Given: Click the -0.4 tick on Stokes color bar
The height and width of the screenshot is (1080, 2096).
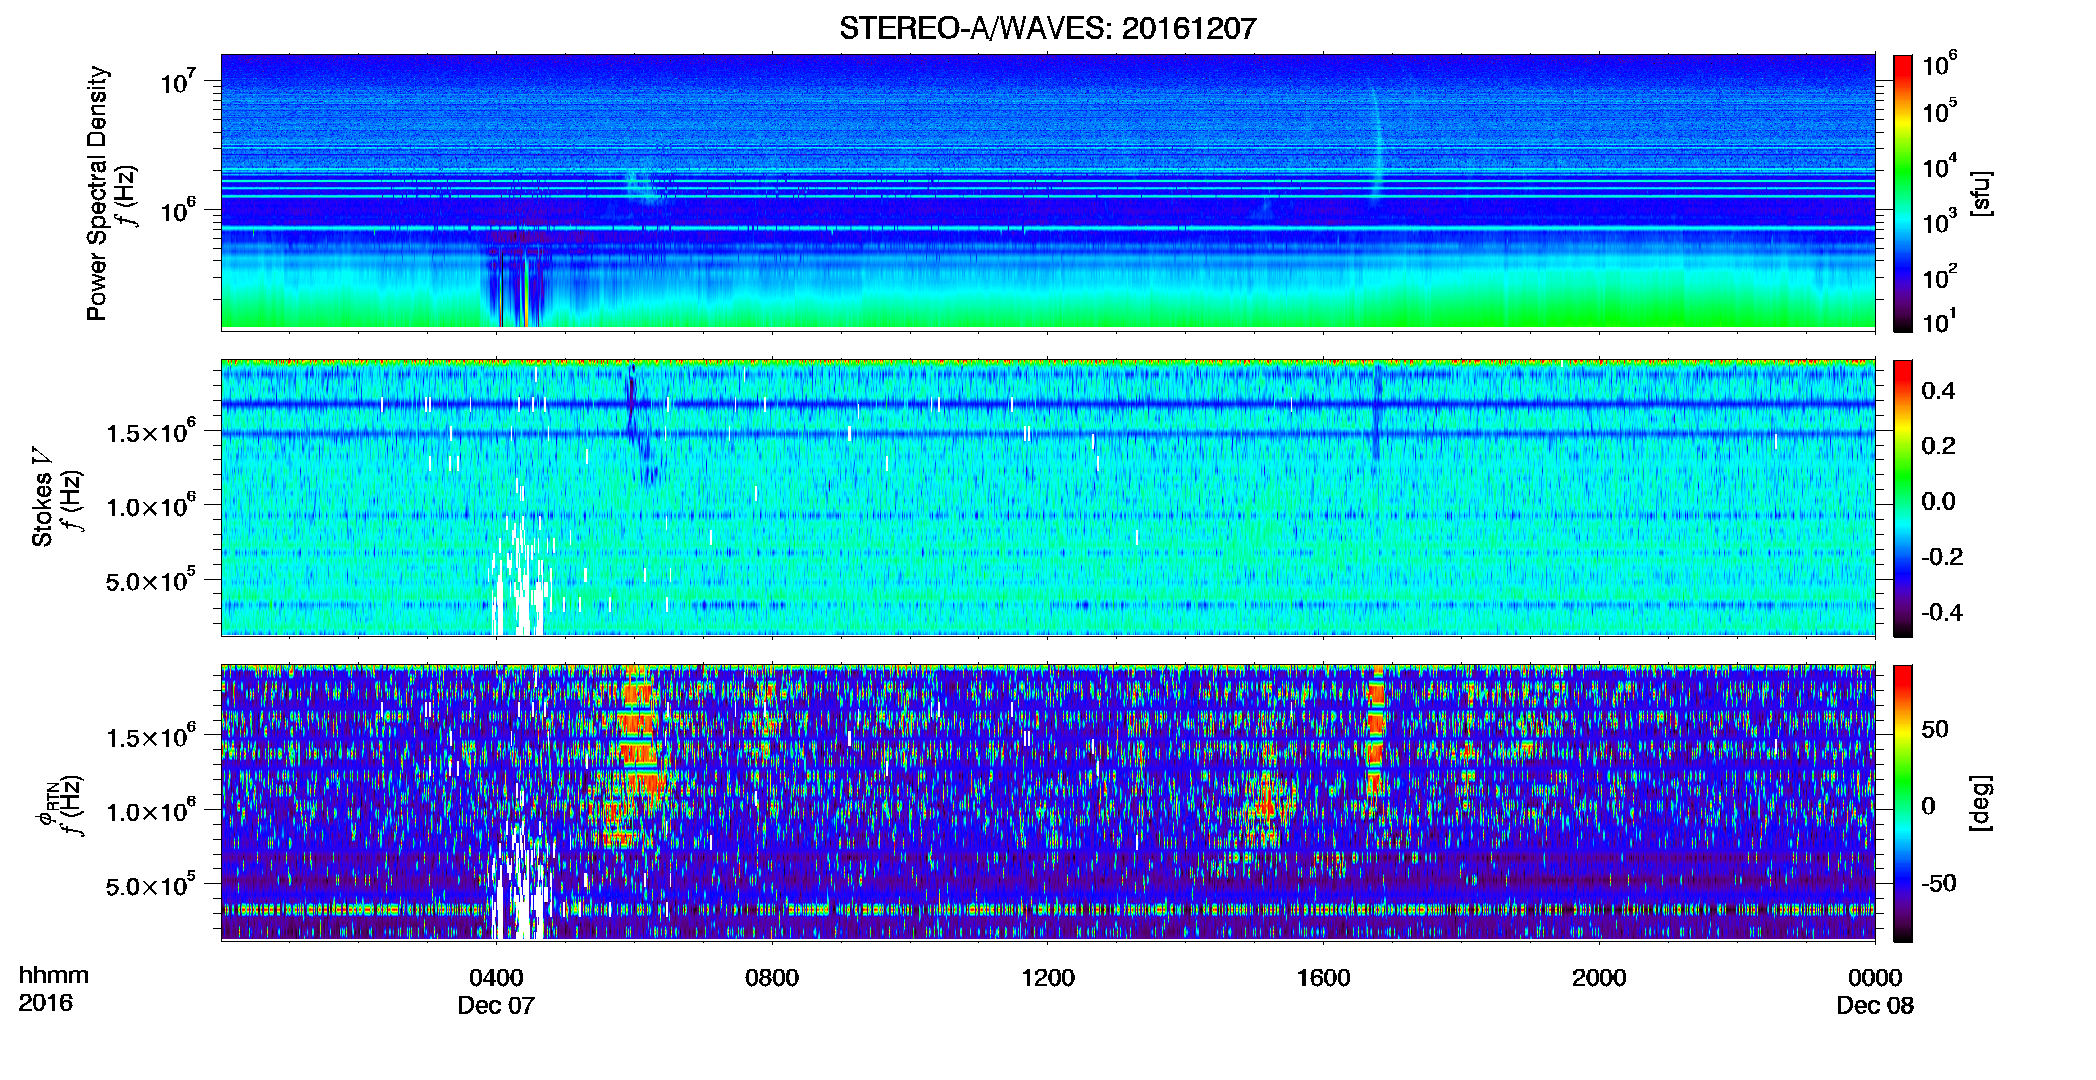Looking at the screenshot, I should pyautogui.click(x=1942, y=612).
